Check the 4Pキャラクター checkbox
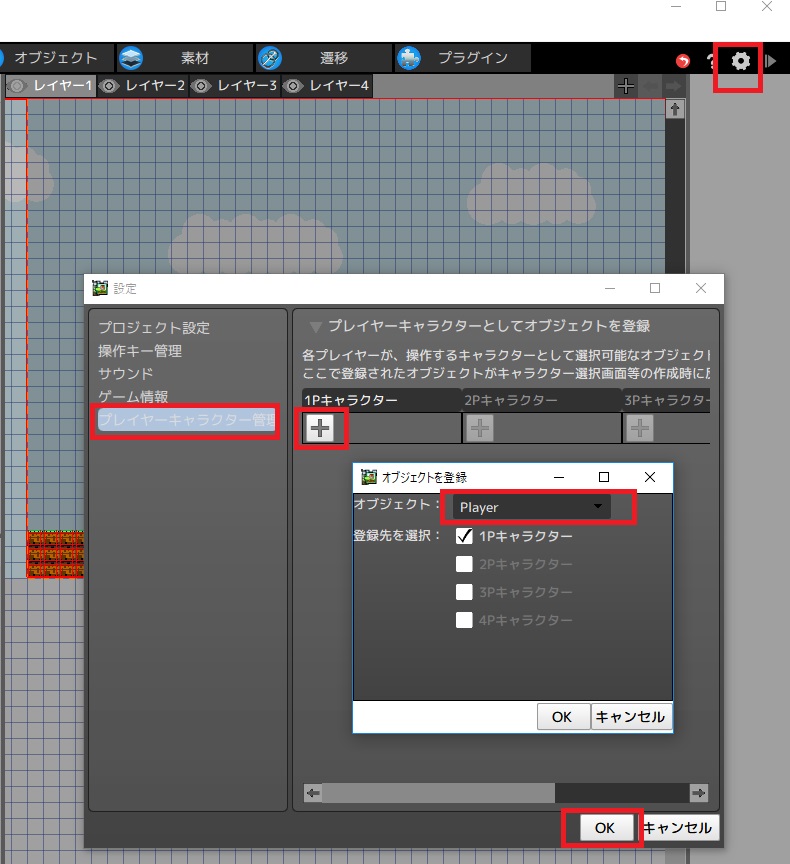This screenshot has height=864, width=790. pyautogui.click(x=464, y=620)
